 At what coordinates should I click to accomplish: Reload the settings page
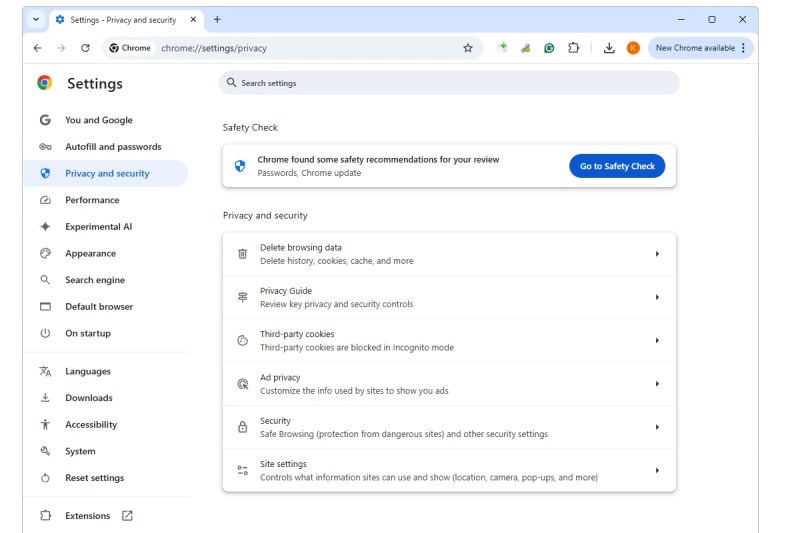pos(85,48)
